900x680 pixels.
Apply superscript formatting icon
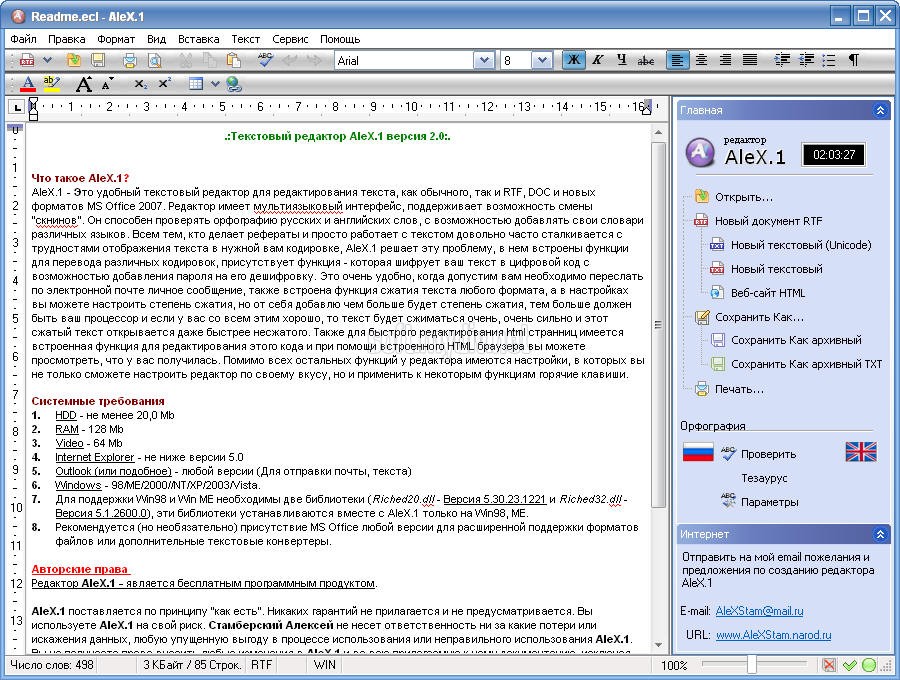[x=164, y=84]
